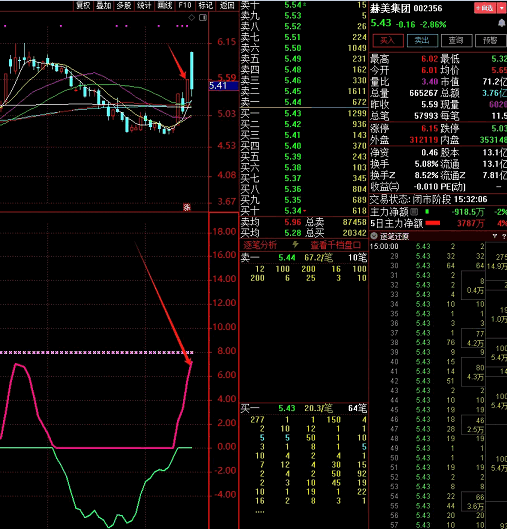Select the 逐笔分析 tab

[260, 245]
